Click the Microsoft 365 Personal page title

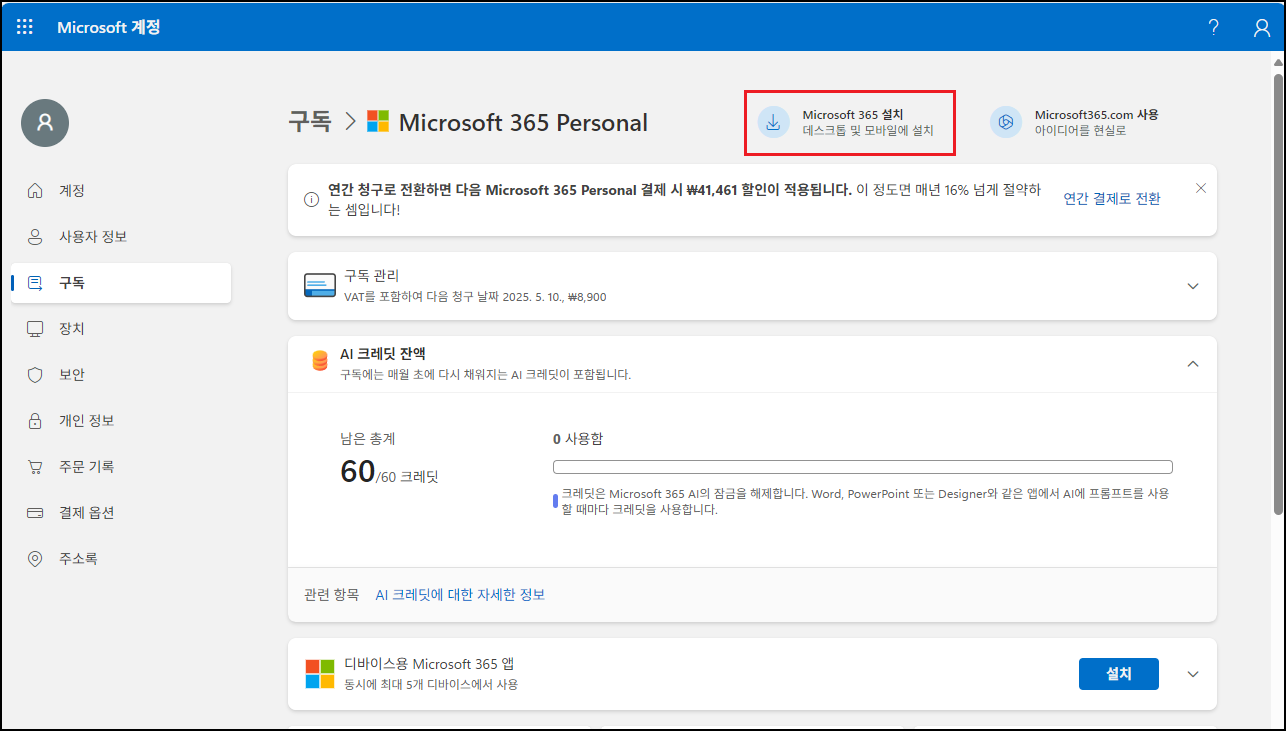coord(523,122)
